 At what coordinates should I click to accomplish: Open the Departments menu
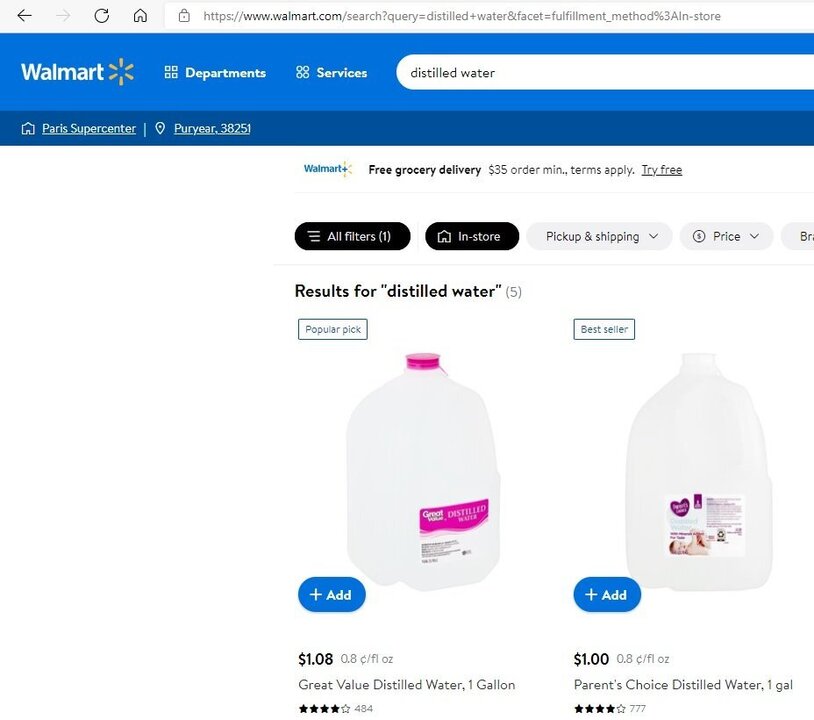215,73
